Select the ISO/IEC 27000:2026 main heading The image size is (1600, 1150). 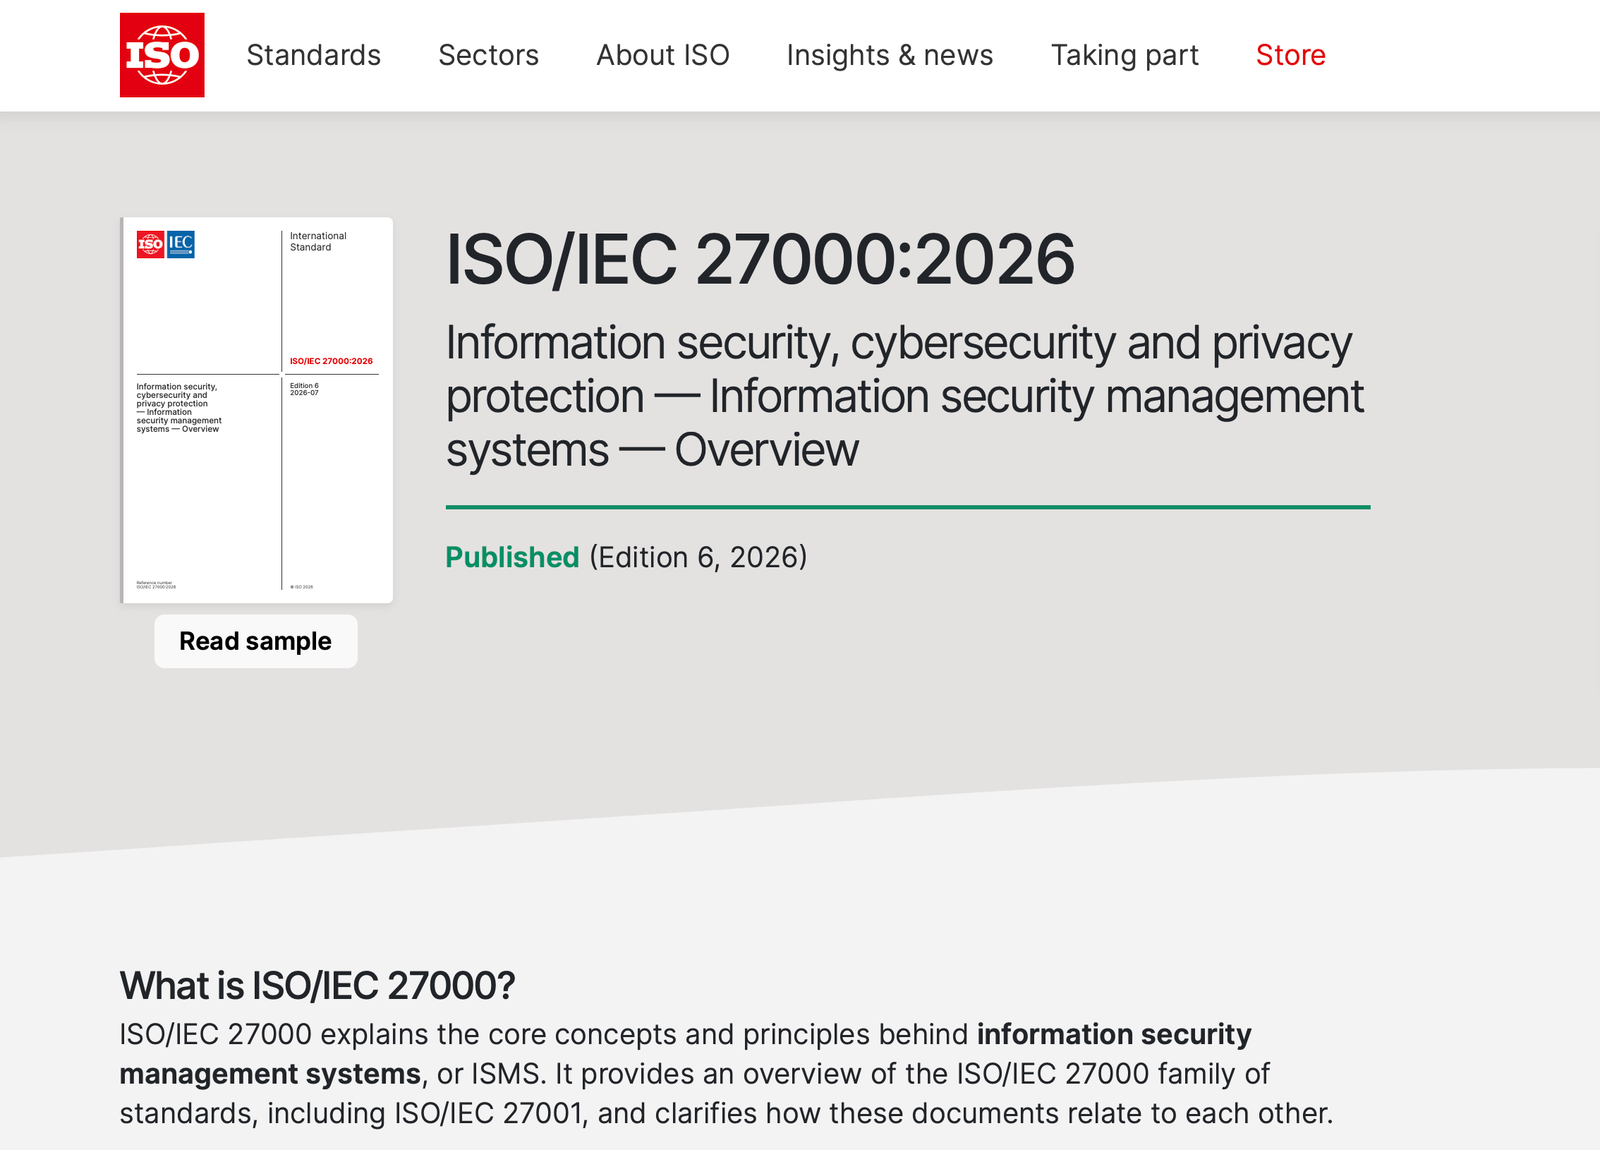pyautogui.click(x=760, y=259)
